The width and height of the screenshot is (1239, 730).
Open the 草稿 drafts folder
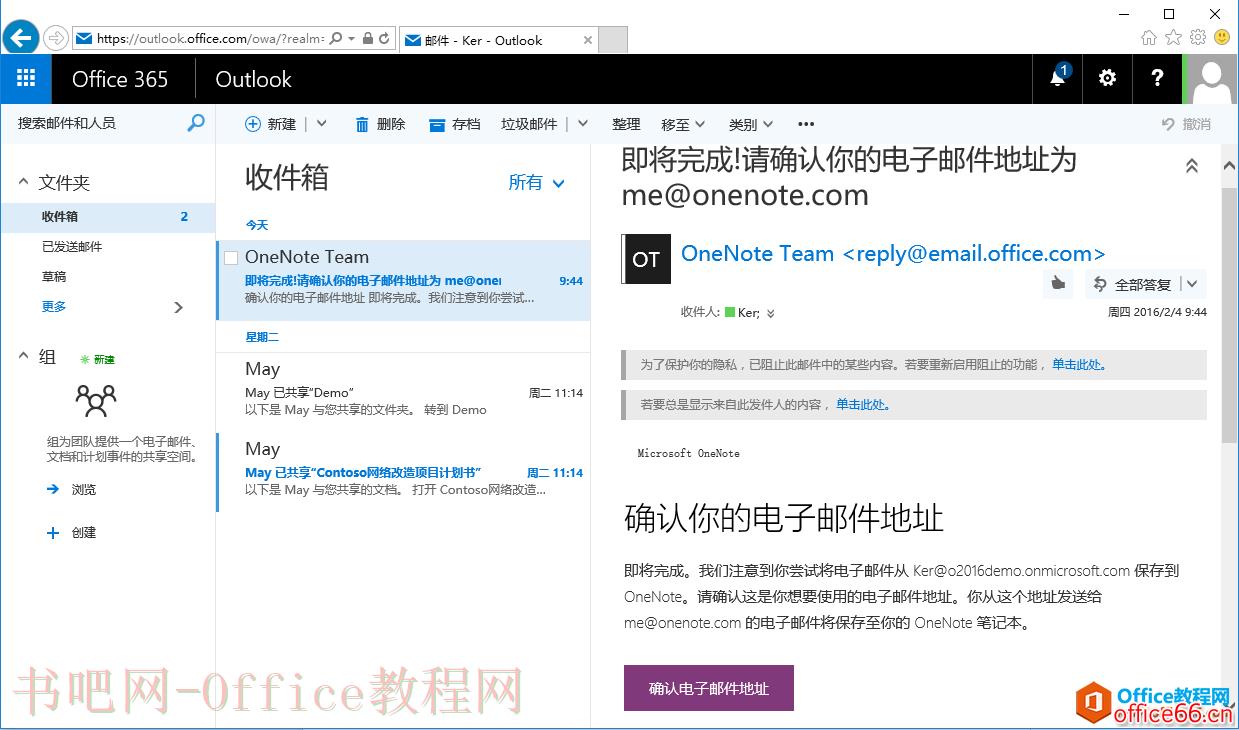pyautogui.click(x=54, y=276)
